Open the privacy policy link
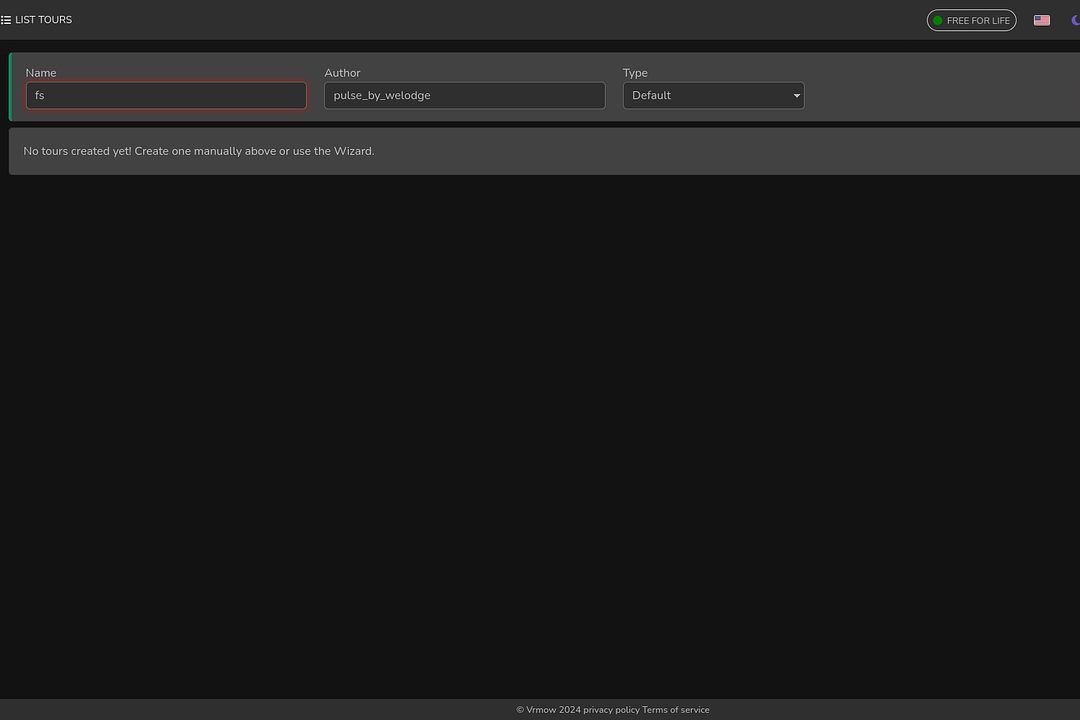This screenshot has width=1080, height=720. pos(611,710)
